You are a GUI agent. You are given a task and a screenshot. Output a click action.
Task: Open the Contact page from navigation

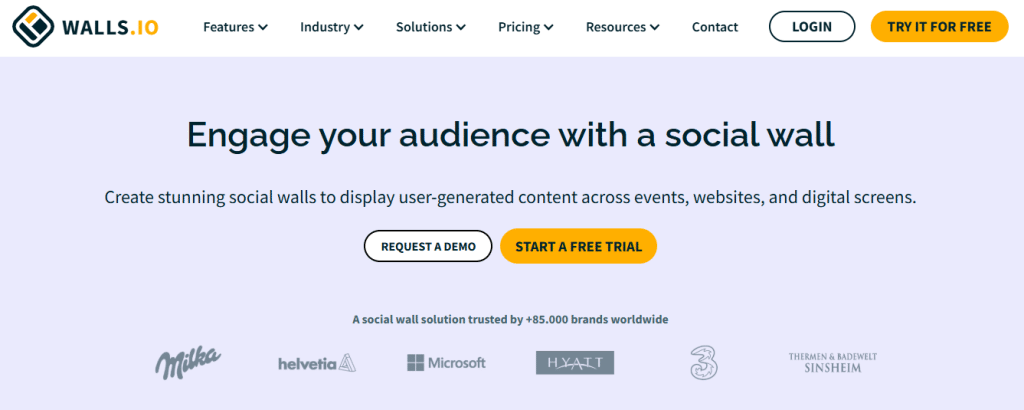tap(715, 27)
